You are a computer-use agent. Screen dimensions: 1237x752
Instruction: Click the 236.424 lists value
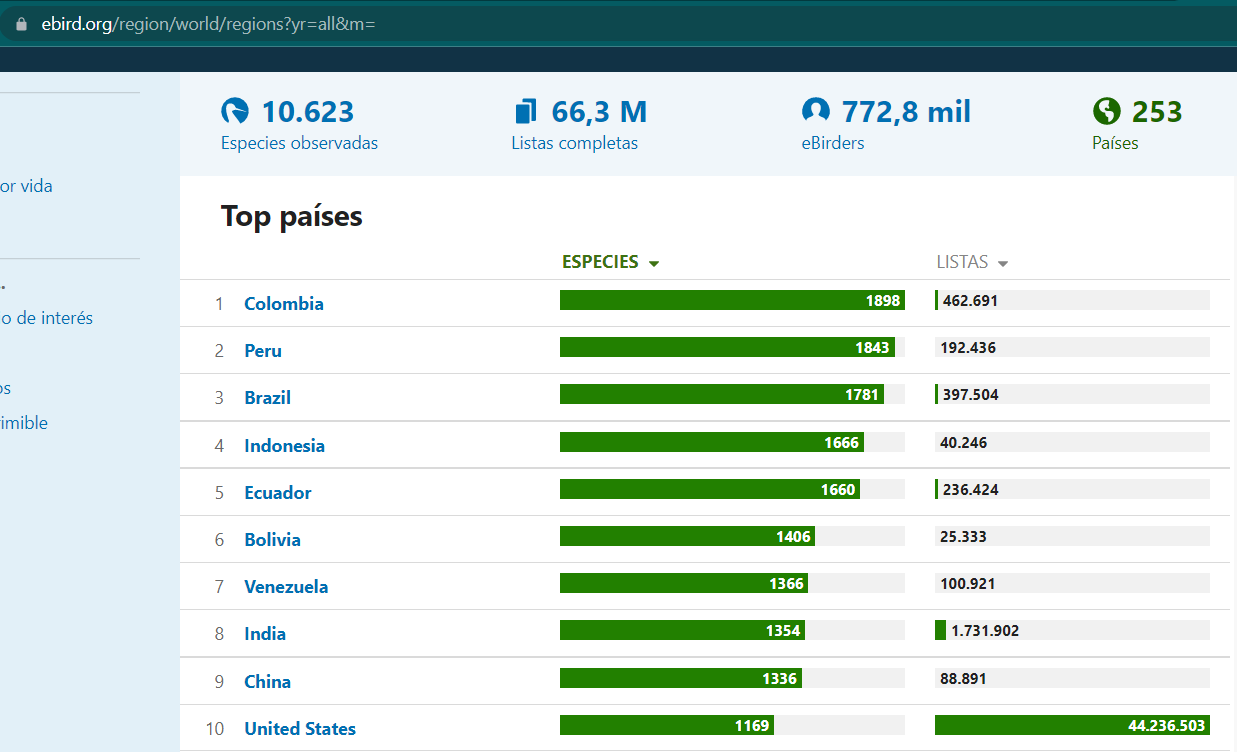[970, 489]
